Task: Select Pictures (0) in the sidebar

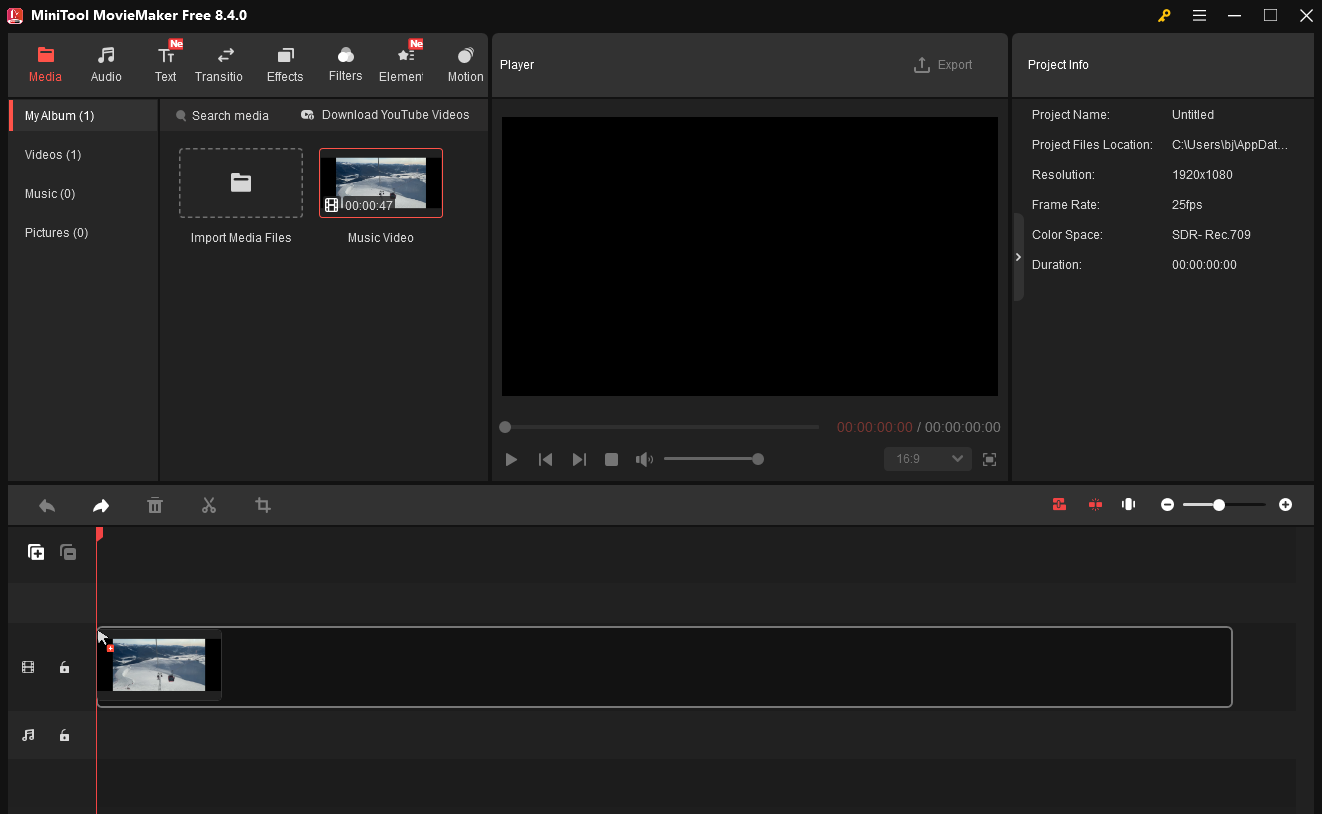Action: point(56,232)
